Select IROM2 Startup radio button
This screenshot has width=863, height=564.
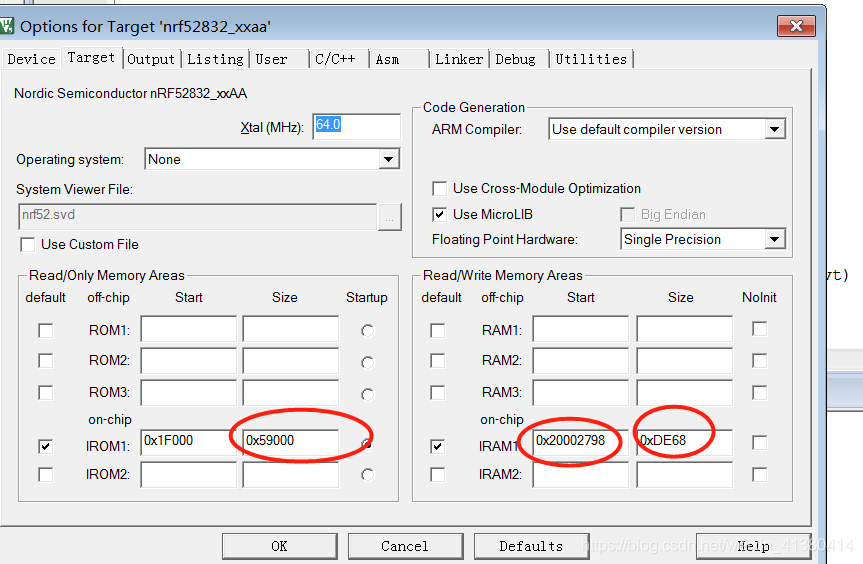[x=367, y=475]
